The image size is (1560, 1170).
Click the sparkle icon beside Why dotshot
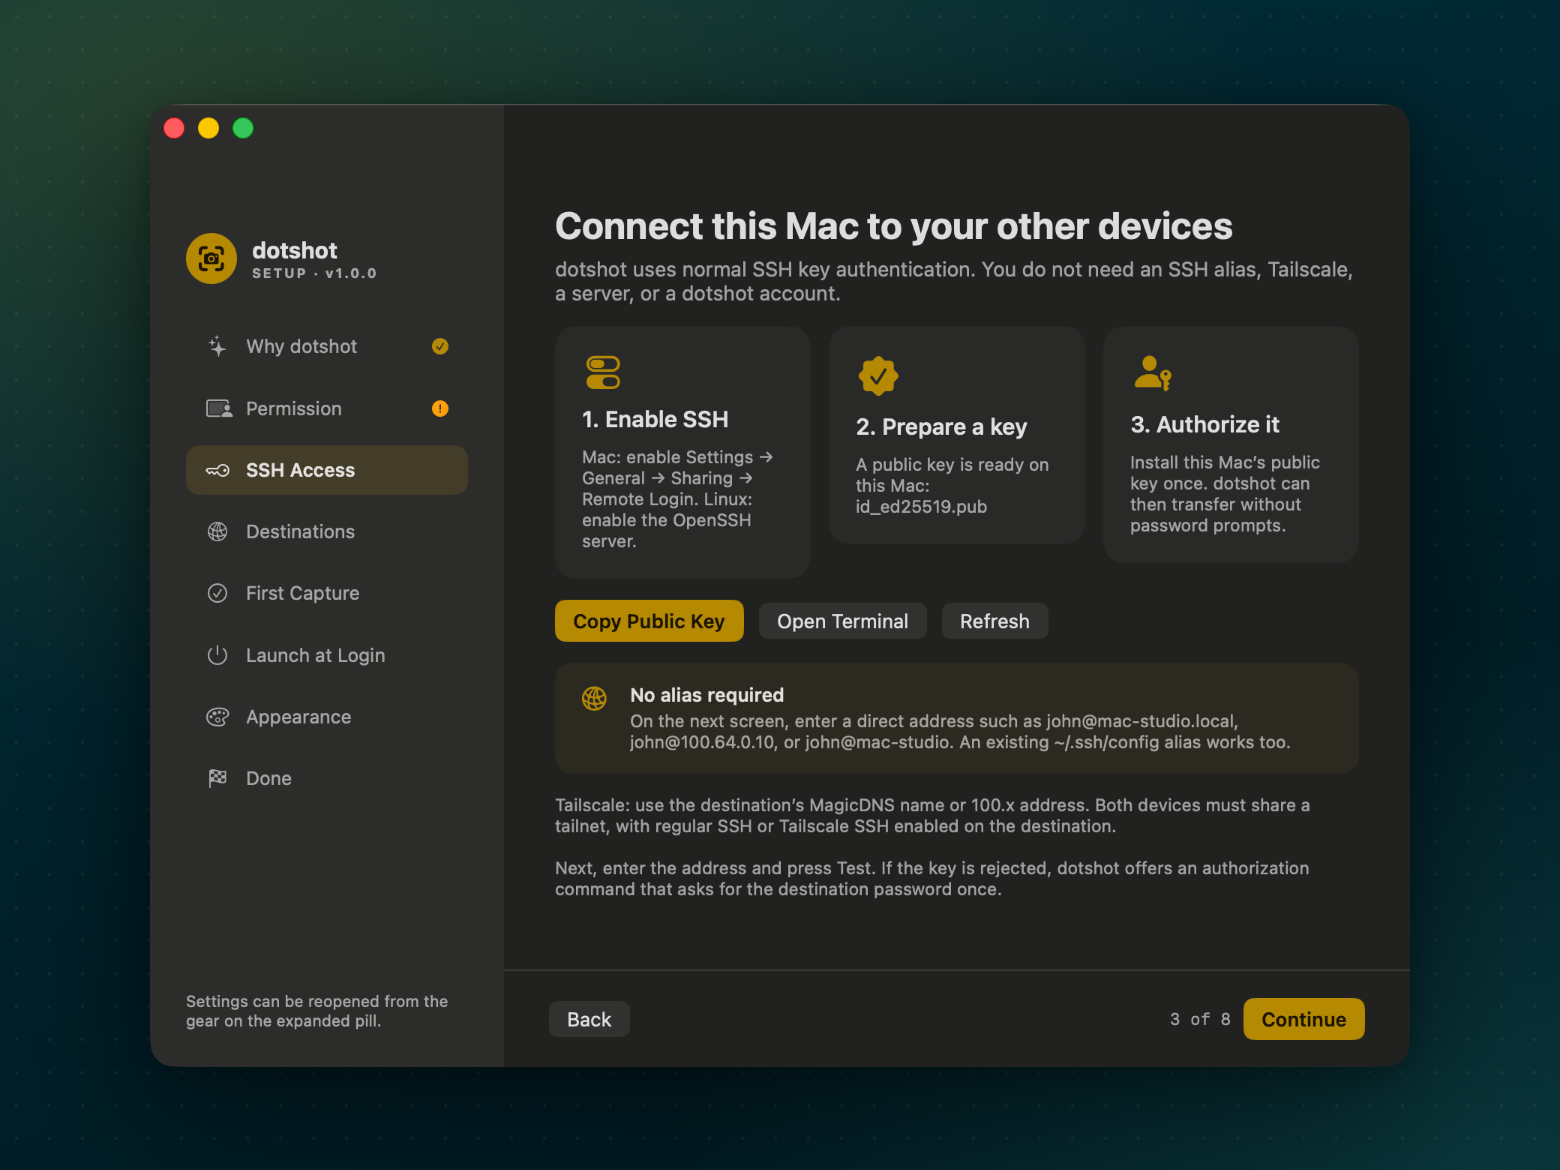pos(217,346)
